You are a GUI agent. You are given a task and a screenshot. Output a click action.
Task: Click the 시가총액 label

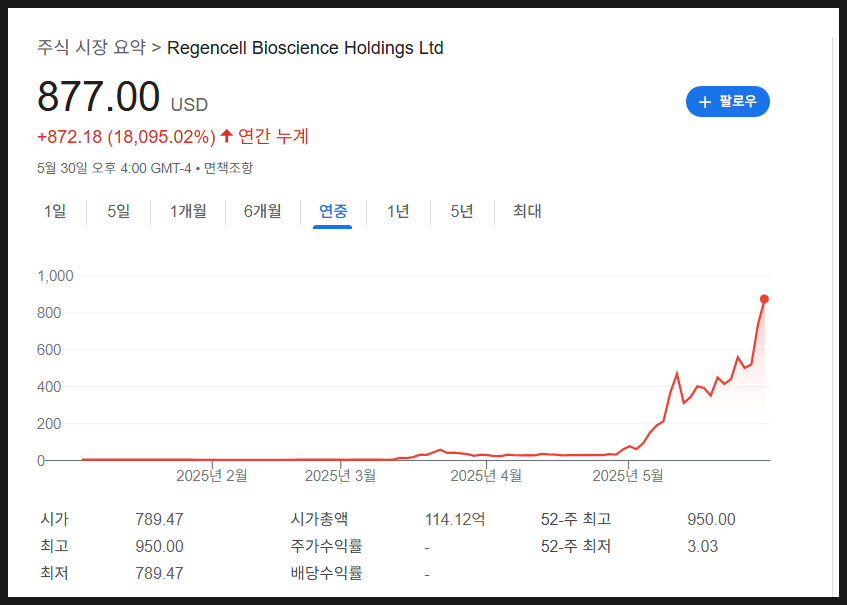click(x=319, y=519)
